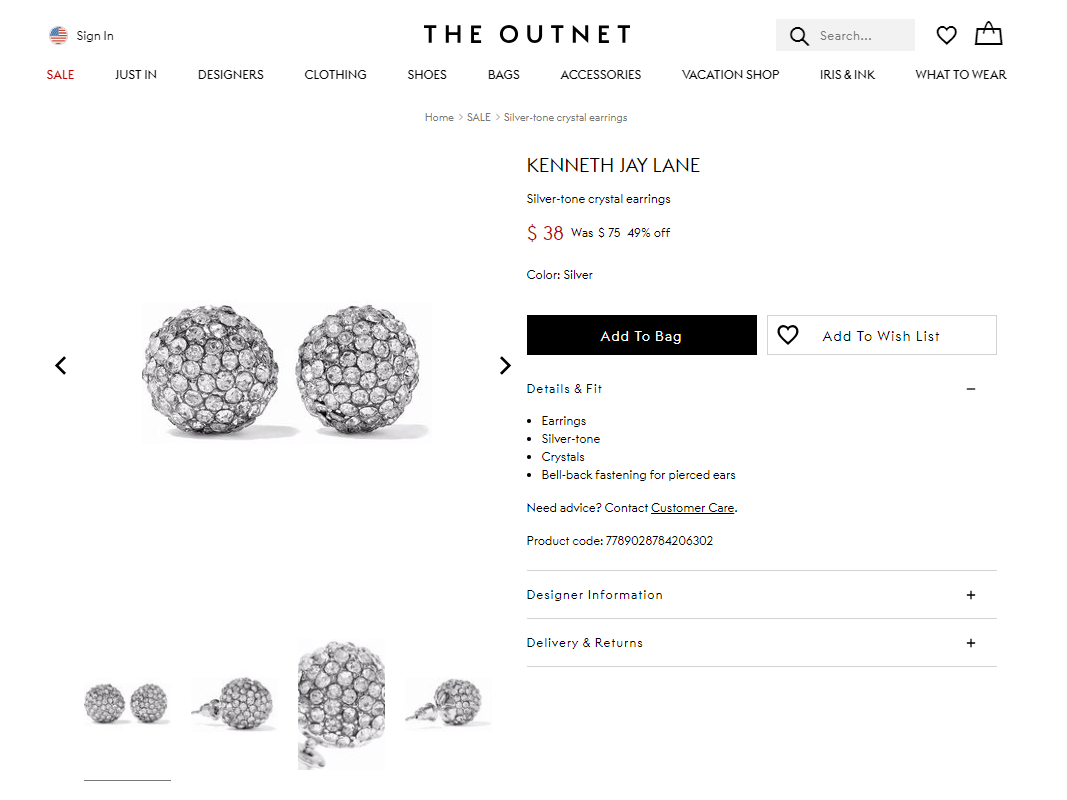The height and width of the screenshot is (800, 1067).
Task: Click the search magnifier icon
Action: pyautogui.click(x=799, y=36)
